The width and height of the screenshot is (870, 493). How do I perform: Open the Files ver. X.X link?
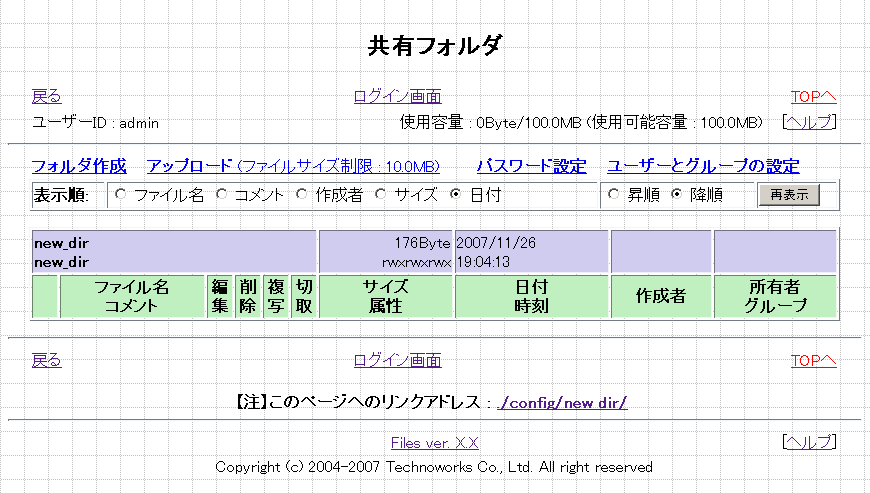click(x=434, y=442)
